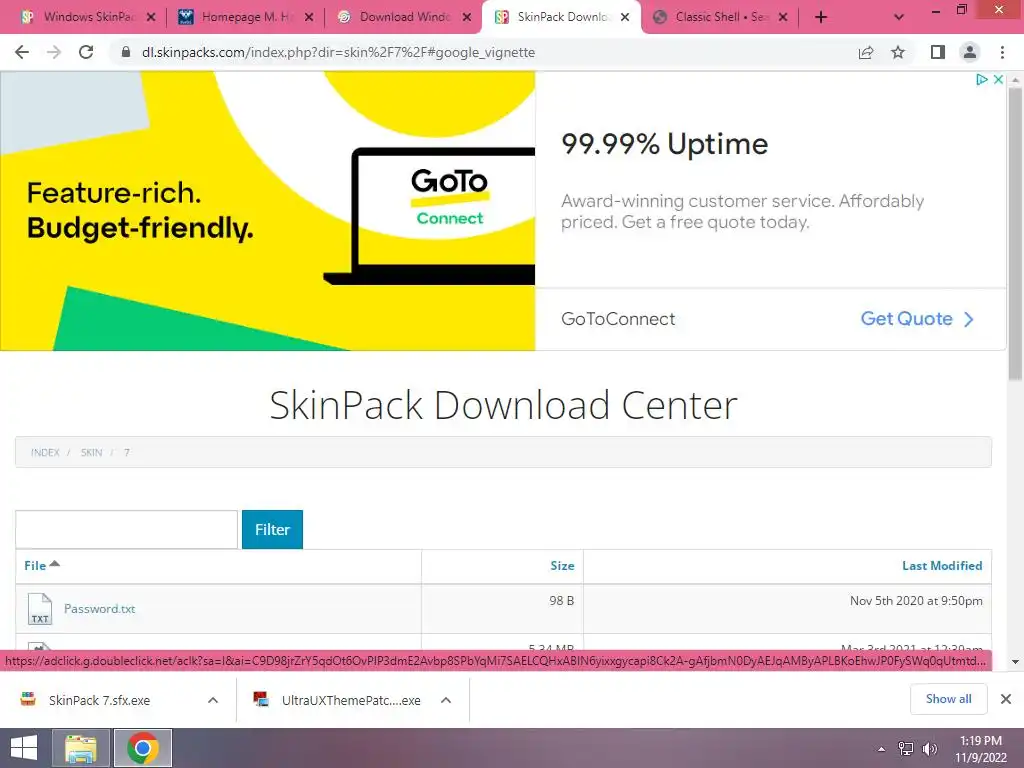Sort the list by Last Modified column
Screen dimensions: 1024x768
(x=942, y=566)
